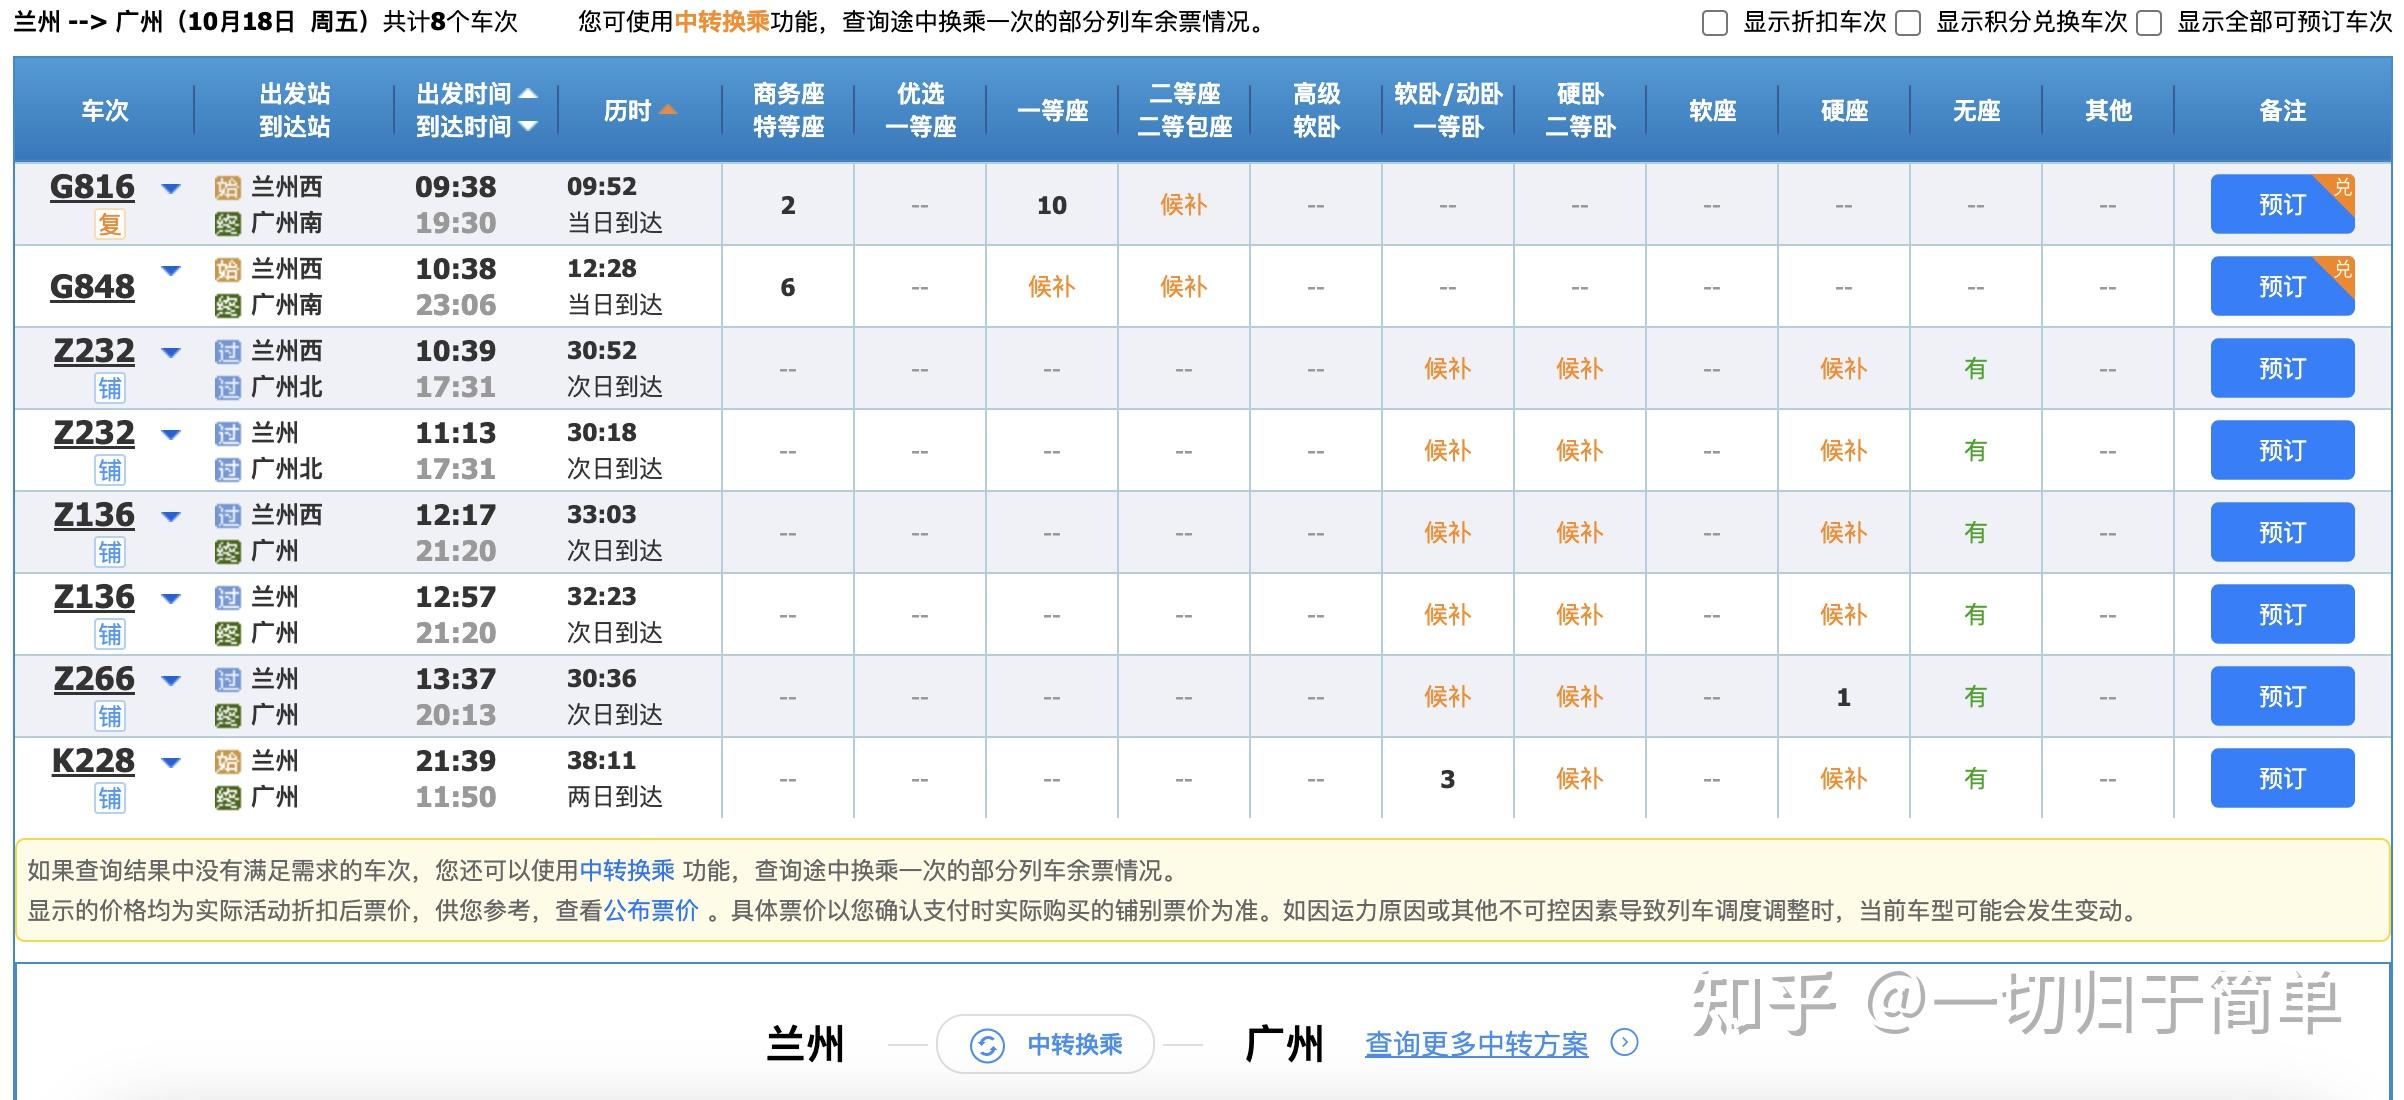Click 兑 corner badge on G848 预订 button
The width and height of the screenshot is (2404, 1100).
pyautogui.click(x=2341, y=270)
